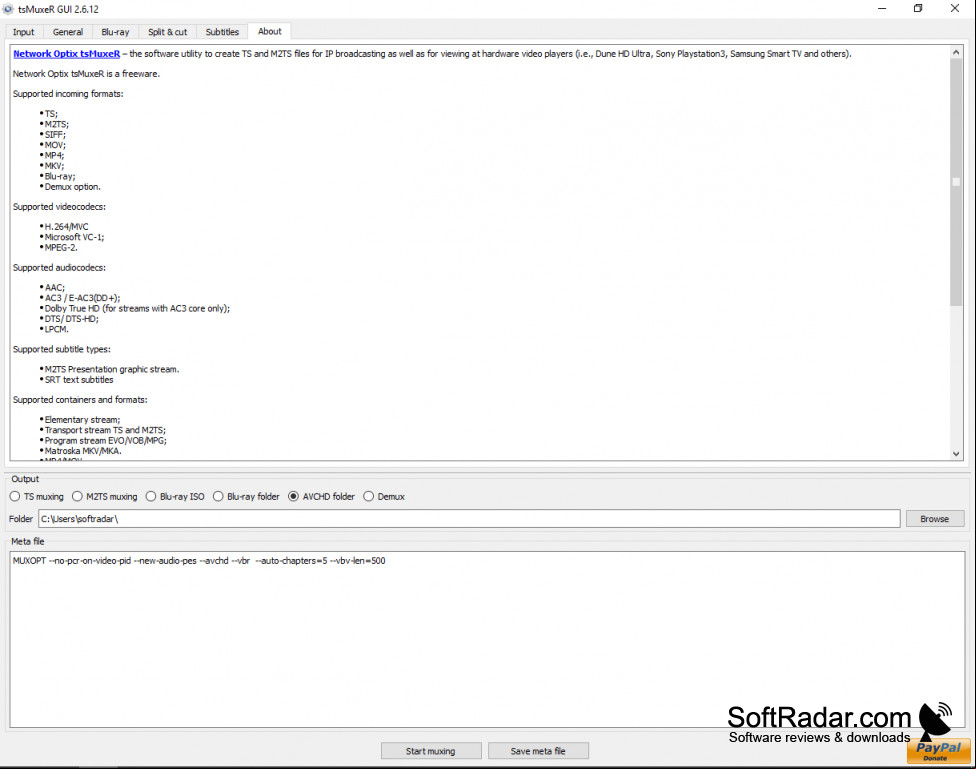Screen dimensions: 976x769
Task: Switch to the General tab
Action: click(68, 32)
